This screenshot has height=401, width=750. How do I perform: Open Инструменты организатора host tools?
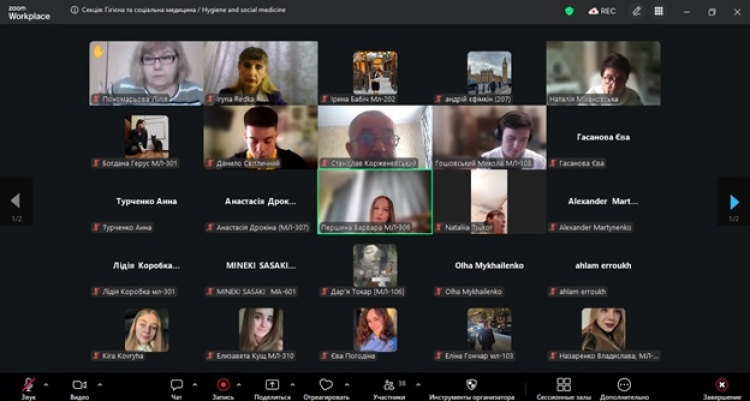tap(471, 385)
